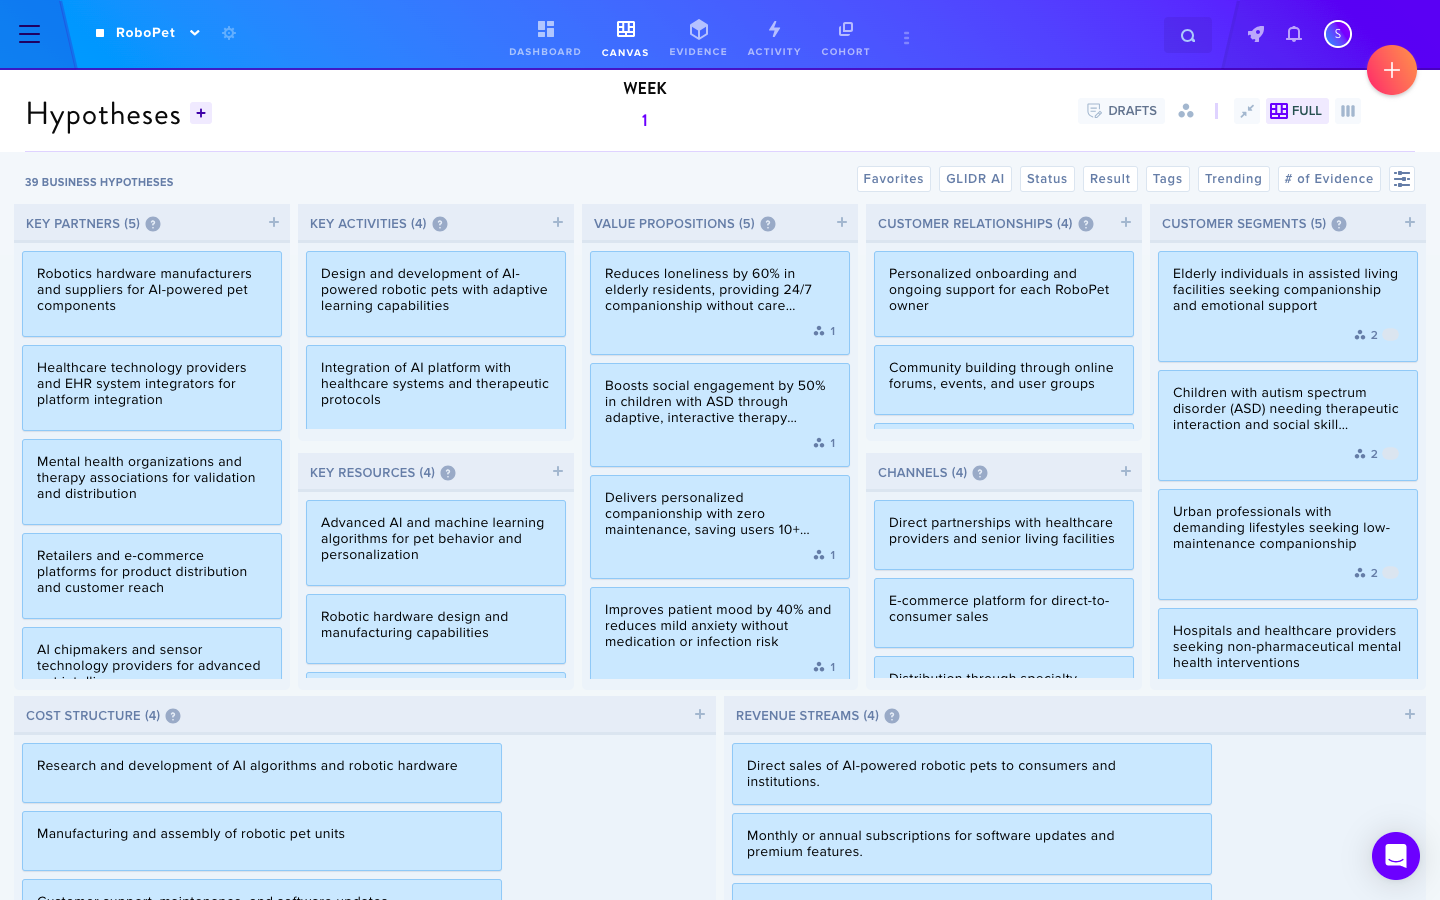
Task: Add a new hypothesis next to Hypotheses title
Action: [x=201, y=113]
